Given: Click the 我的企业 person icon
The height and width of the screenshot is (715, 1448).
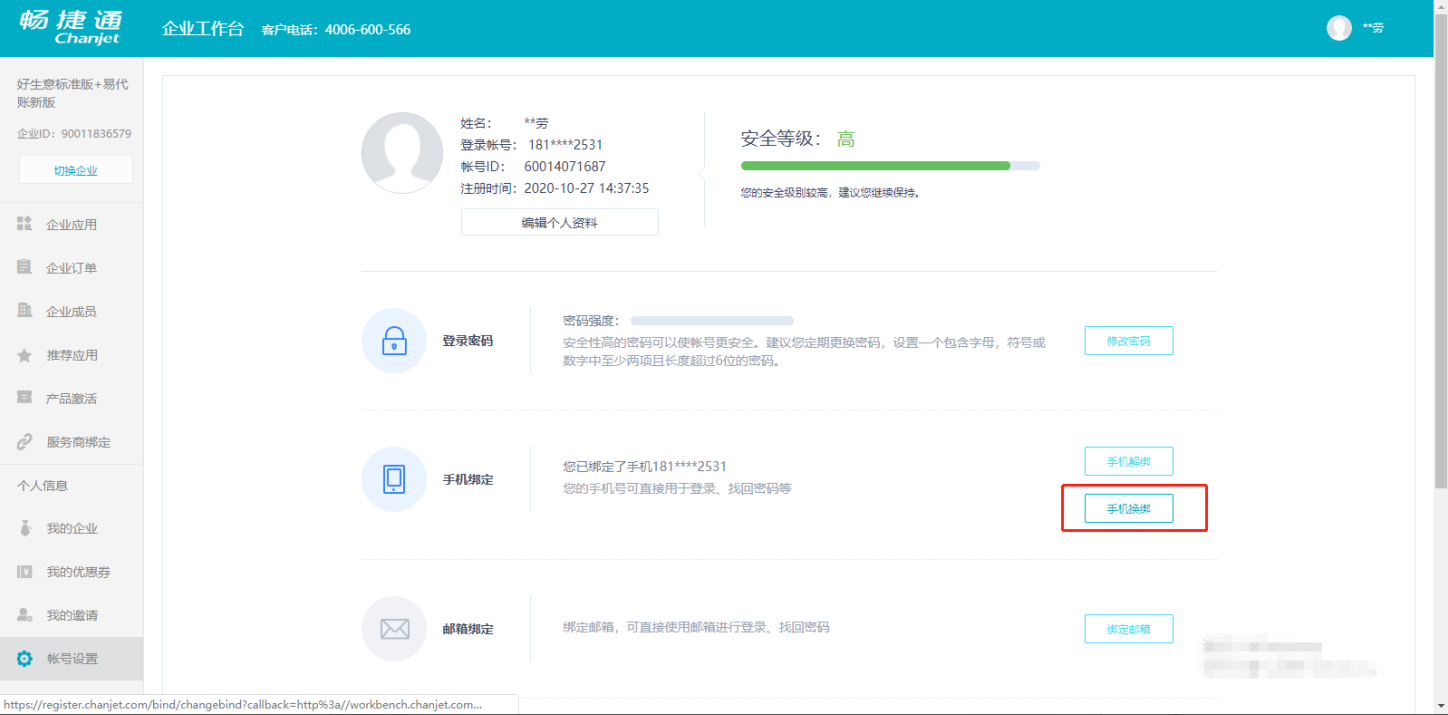Looking at the screenshot, I should point(25,528).
